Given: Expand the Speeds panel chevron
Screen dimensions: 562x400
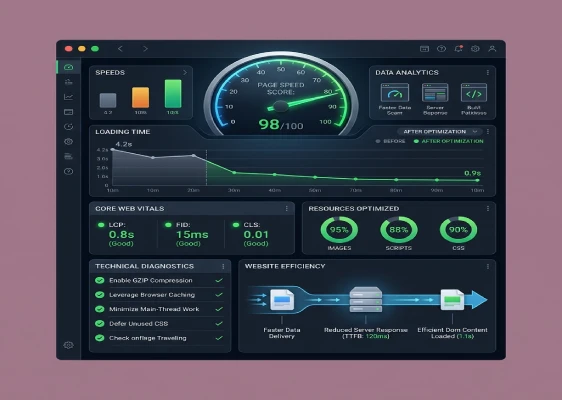Looking at the screenshot, I should 185,73.
